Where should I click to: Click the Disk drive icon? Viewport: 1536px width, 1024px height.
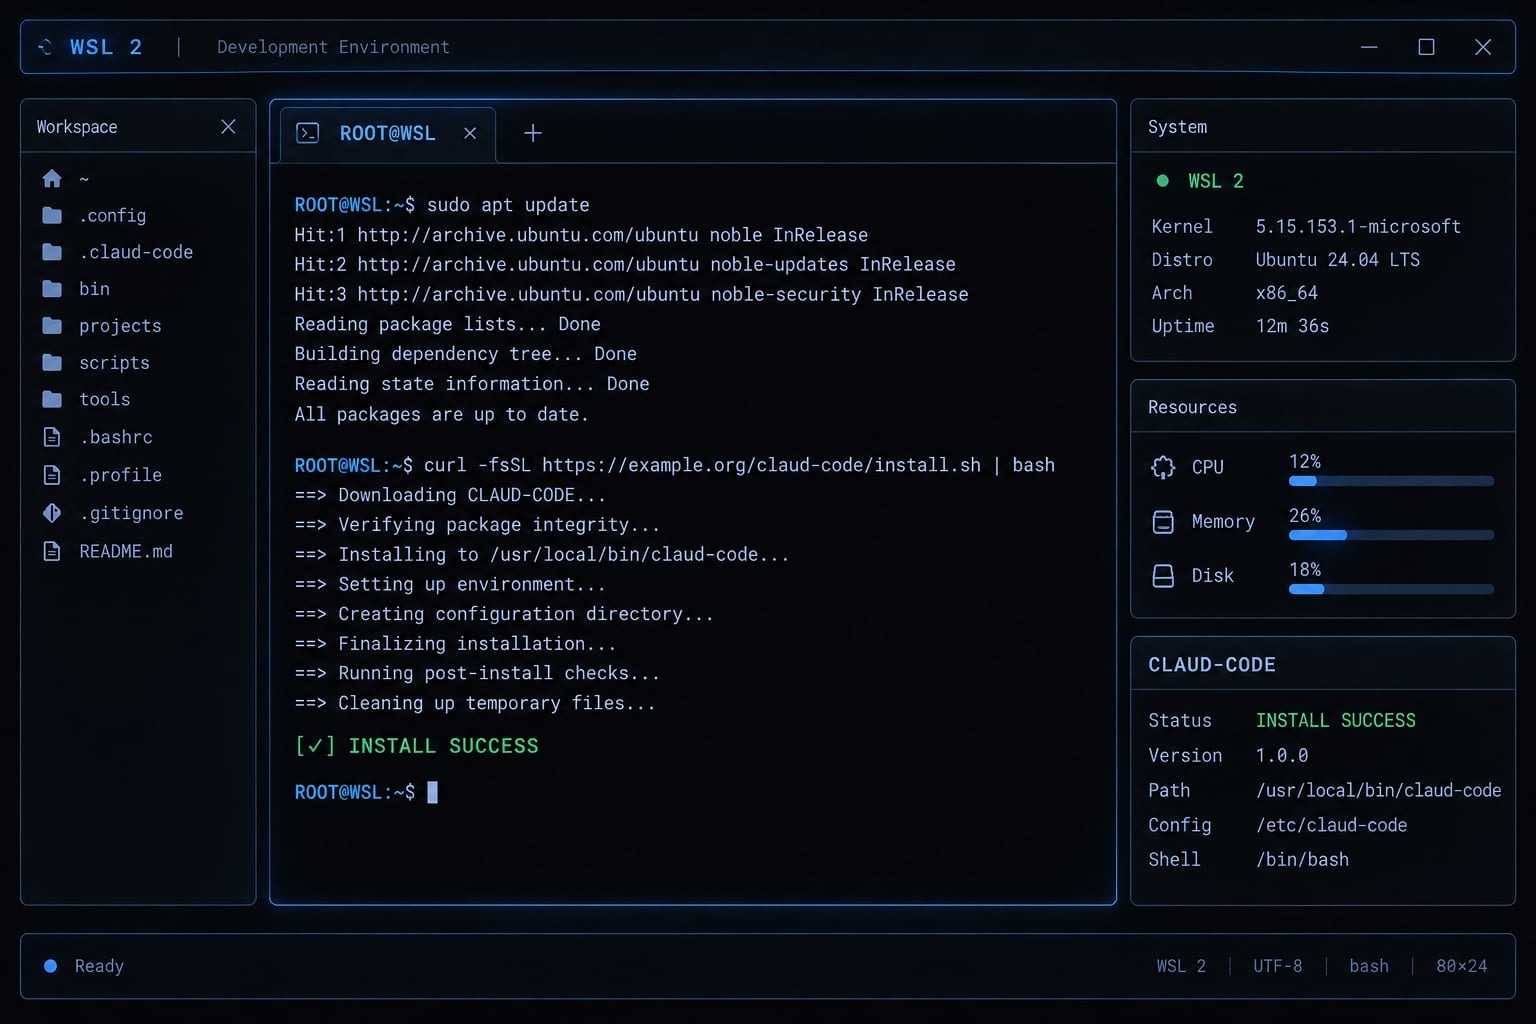click(1163, 576)
